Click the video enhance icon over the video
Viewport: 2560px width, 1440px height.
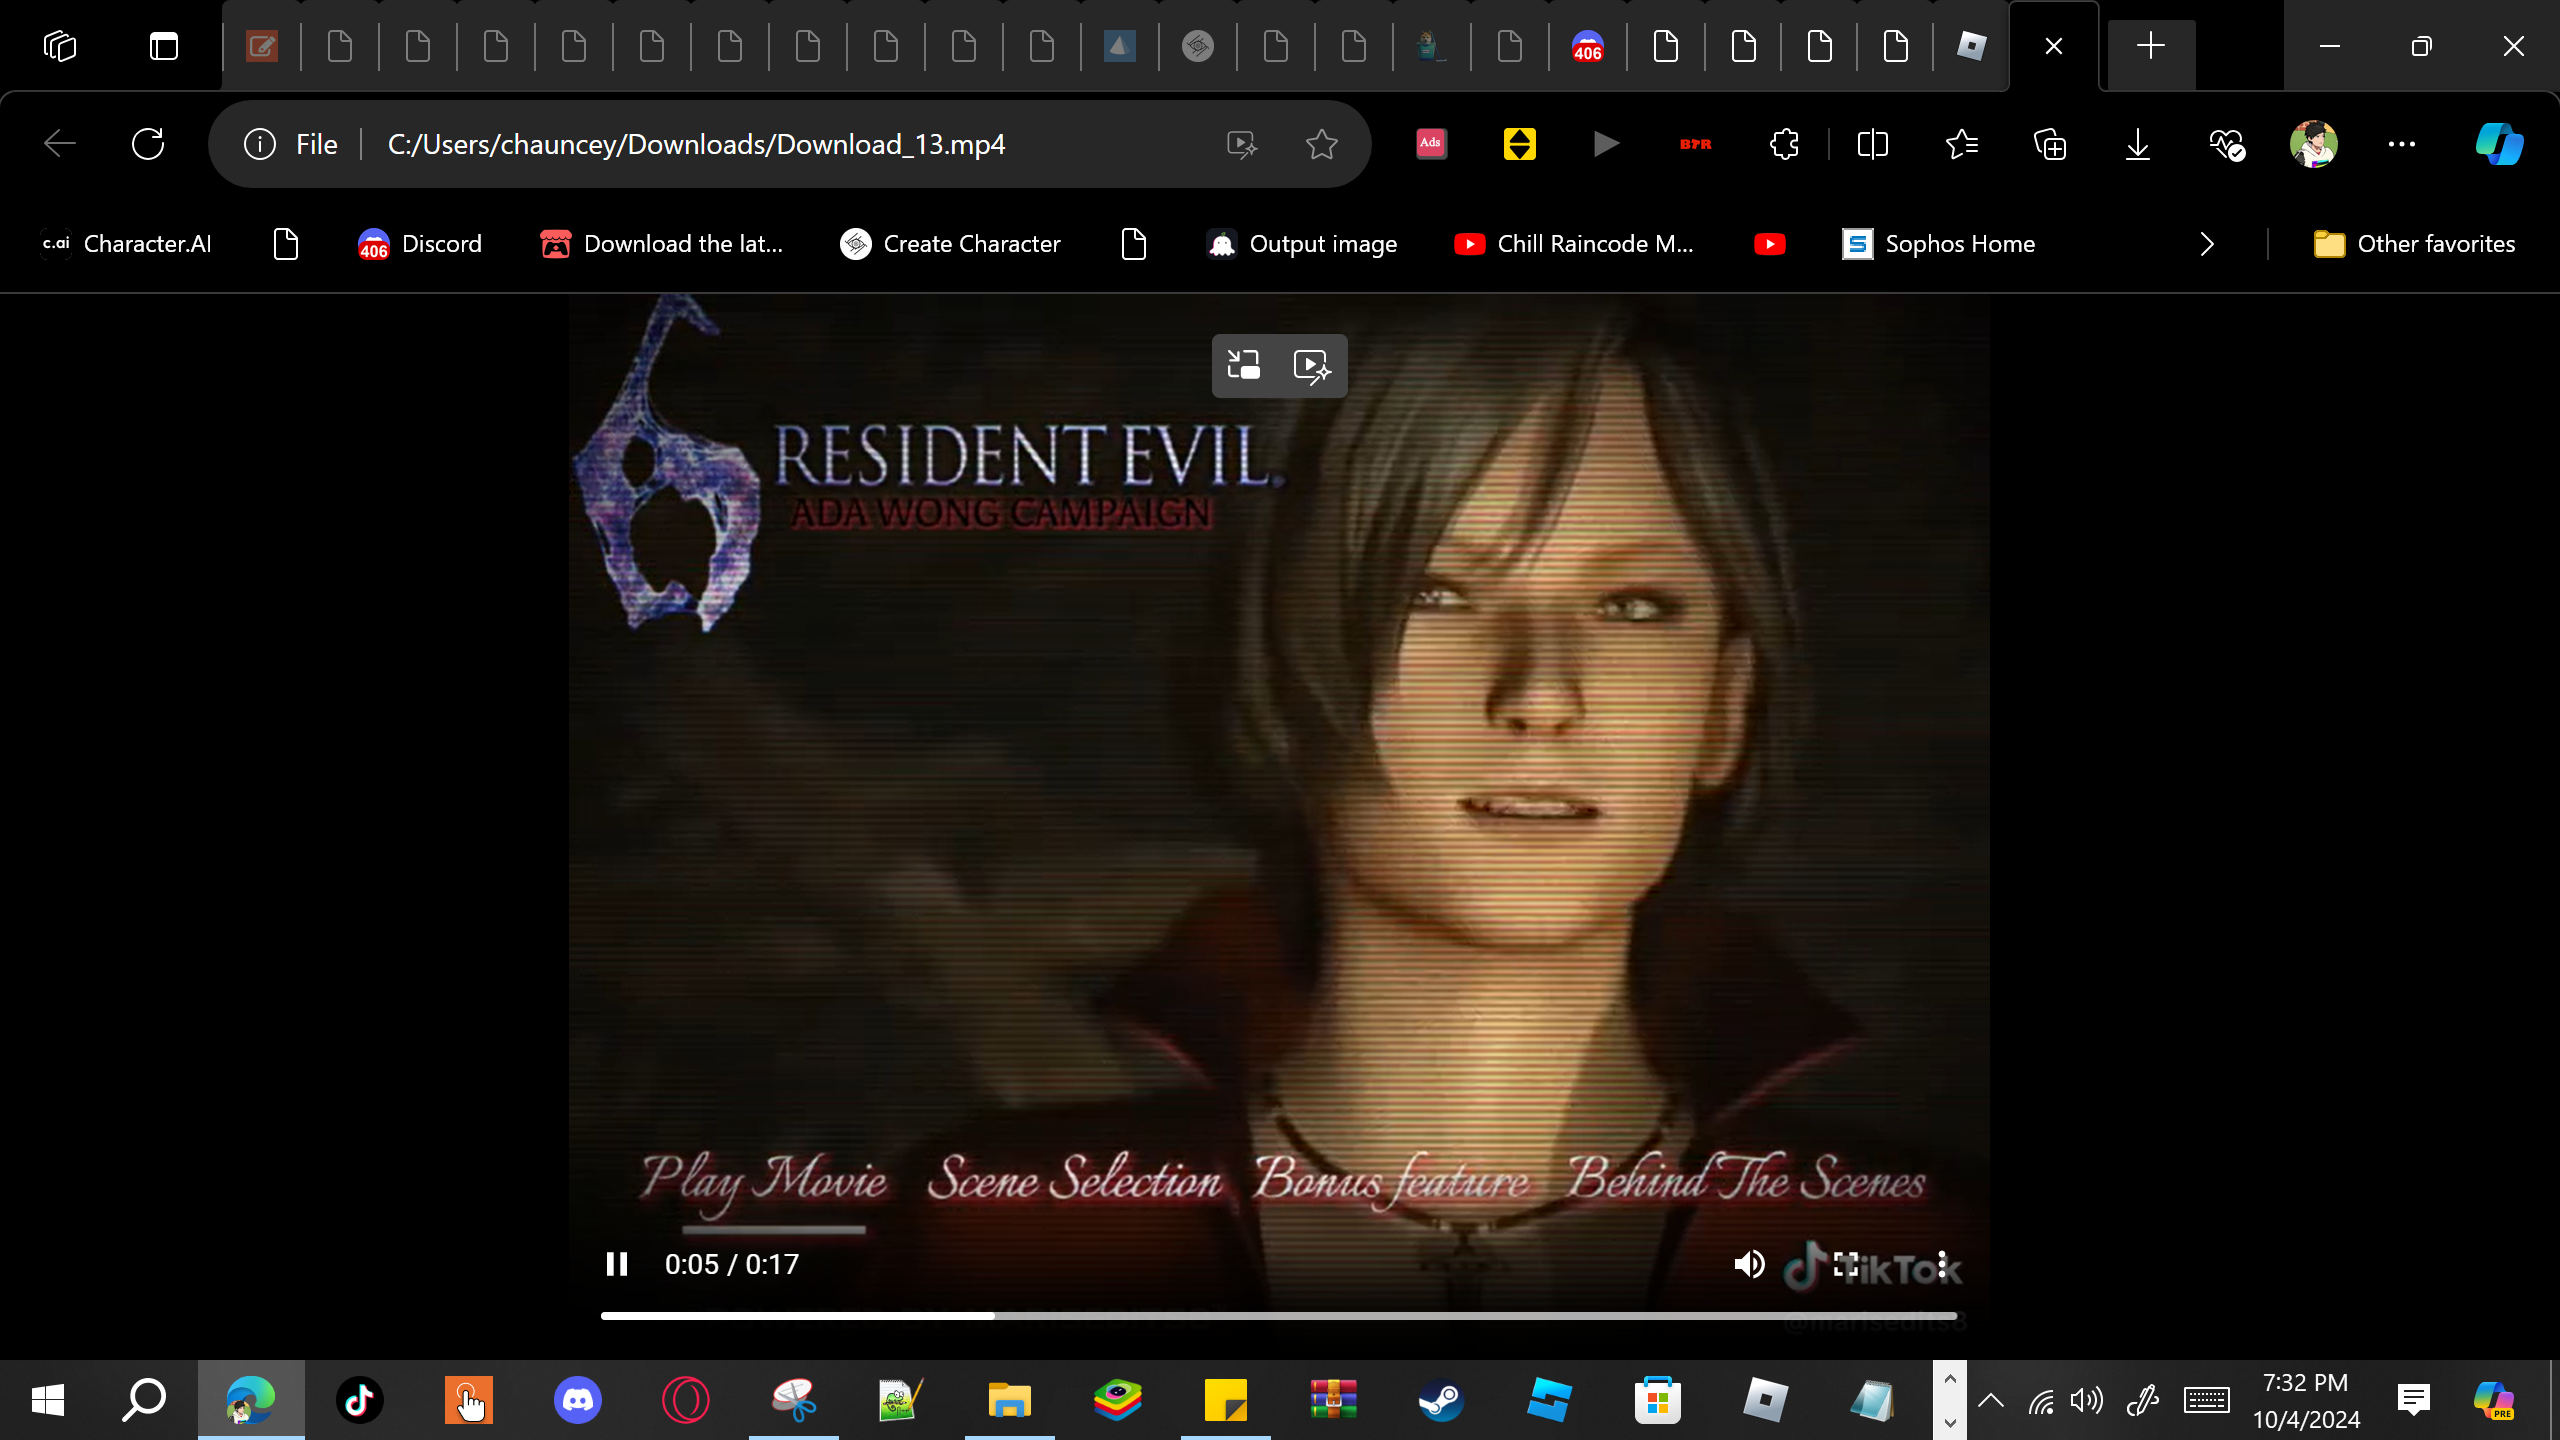coord(1312,365)
